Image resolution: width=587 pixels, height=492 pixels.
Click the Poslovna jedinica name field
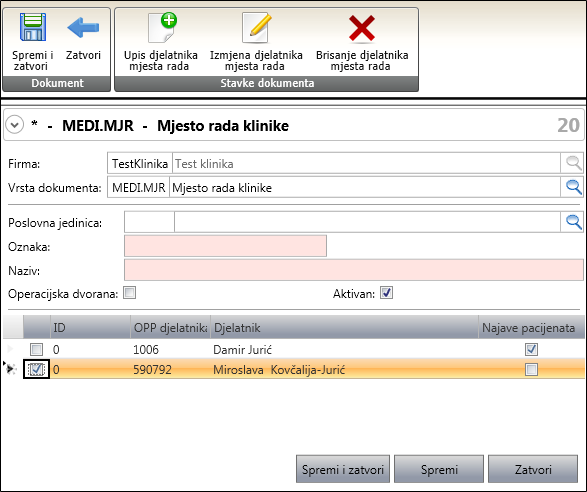(x=368, y=222)
